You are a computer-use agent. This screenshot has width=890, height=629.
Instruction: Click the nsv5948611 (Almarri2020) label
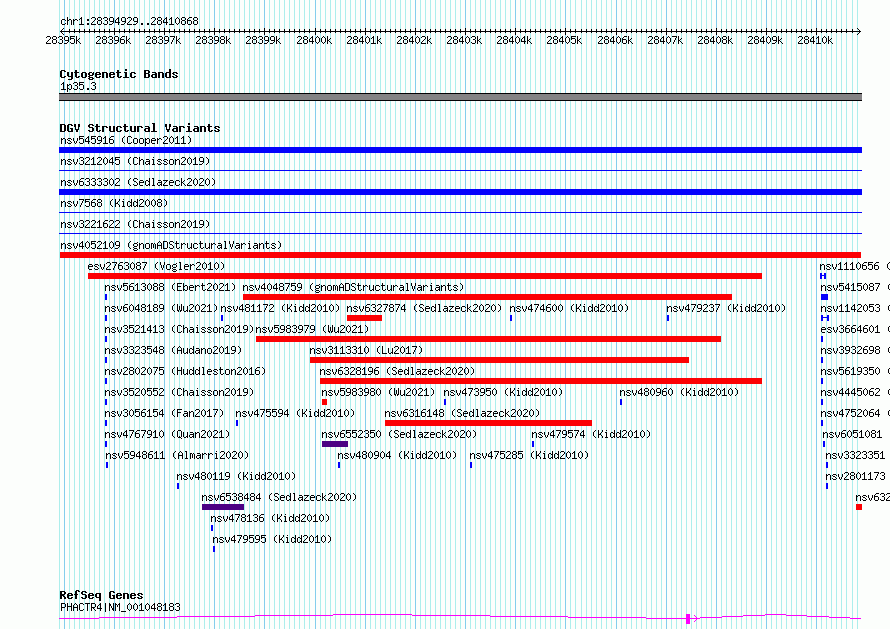coord(177,455)
